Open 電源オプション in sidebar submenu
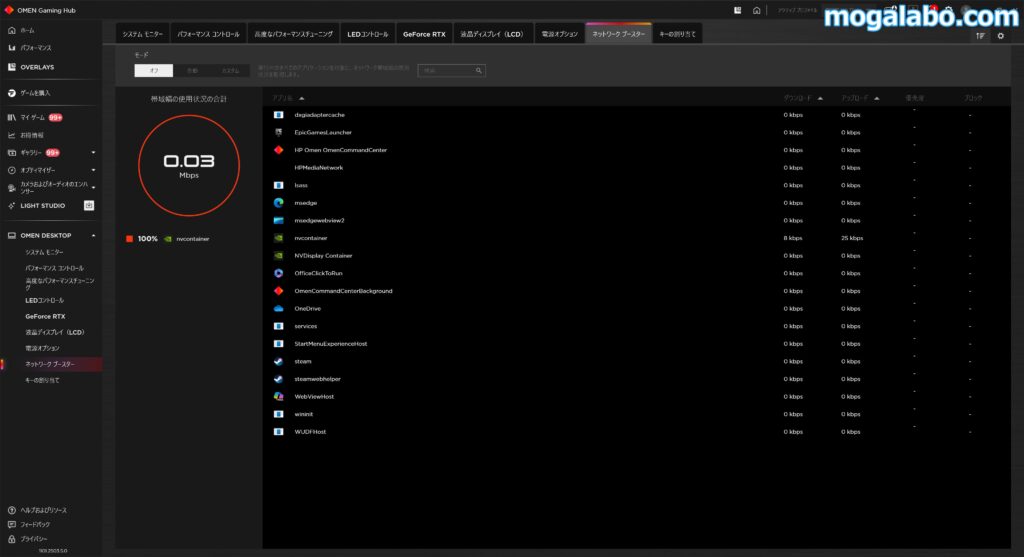 pyautogui.click(x=42, y=348)
